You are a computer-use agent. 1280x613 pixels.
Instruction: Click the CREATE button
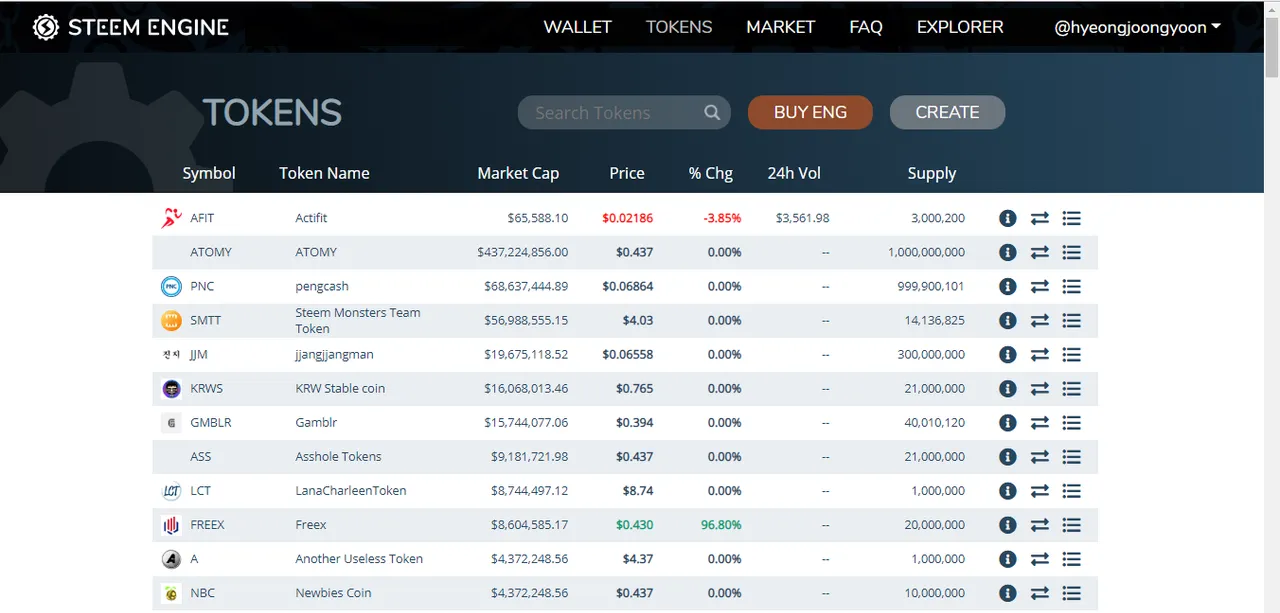pyautogui.click(x=947, y=112)
